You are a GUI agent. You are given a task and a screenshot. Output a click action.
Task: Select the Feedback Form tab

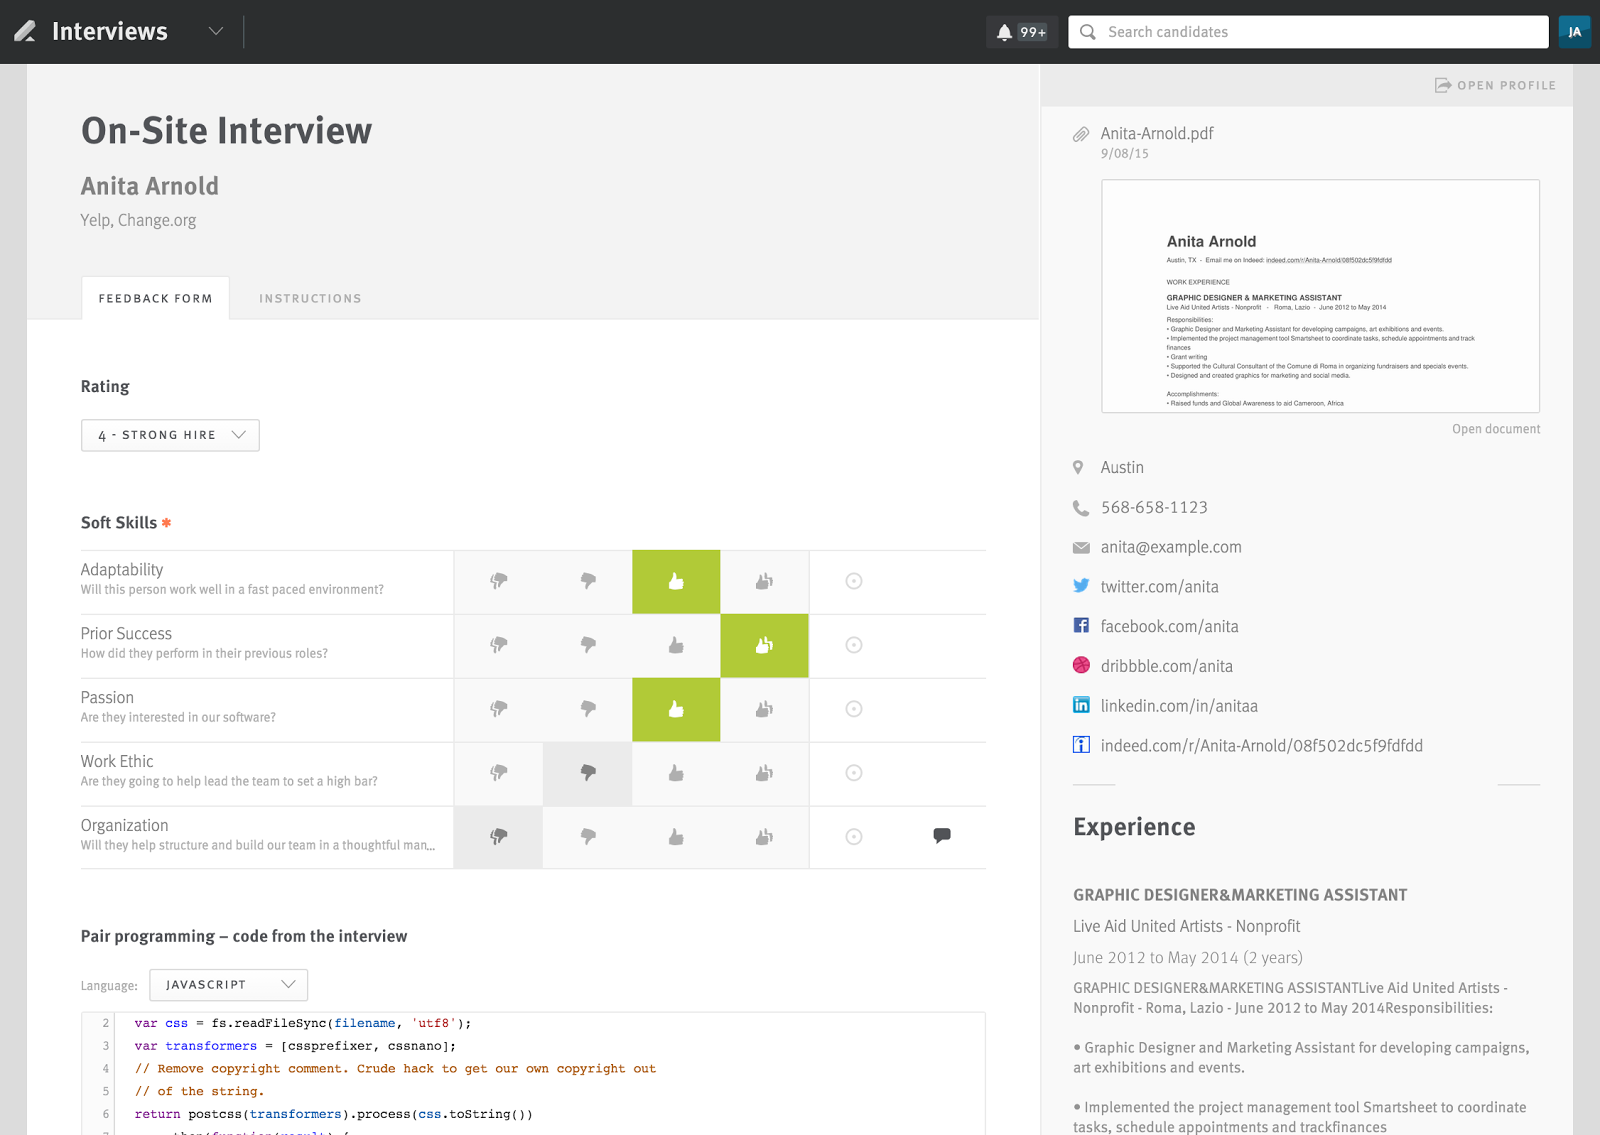(x=155, y=298)
